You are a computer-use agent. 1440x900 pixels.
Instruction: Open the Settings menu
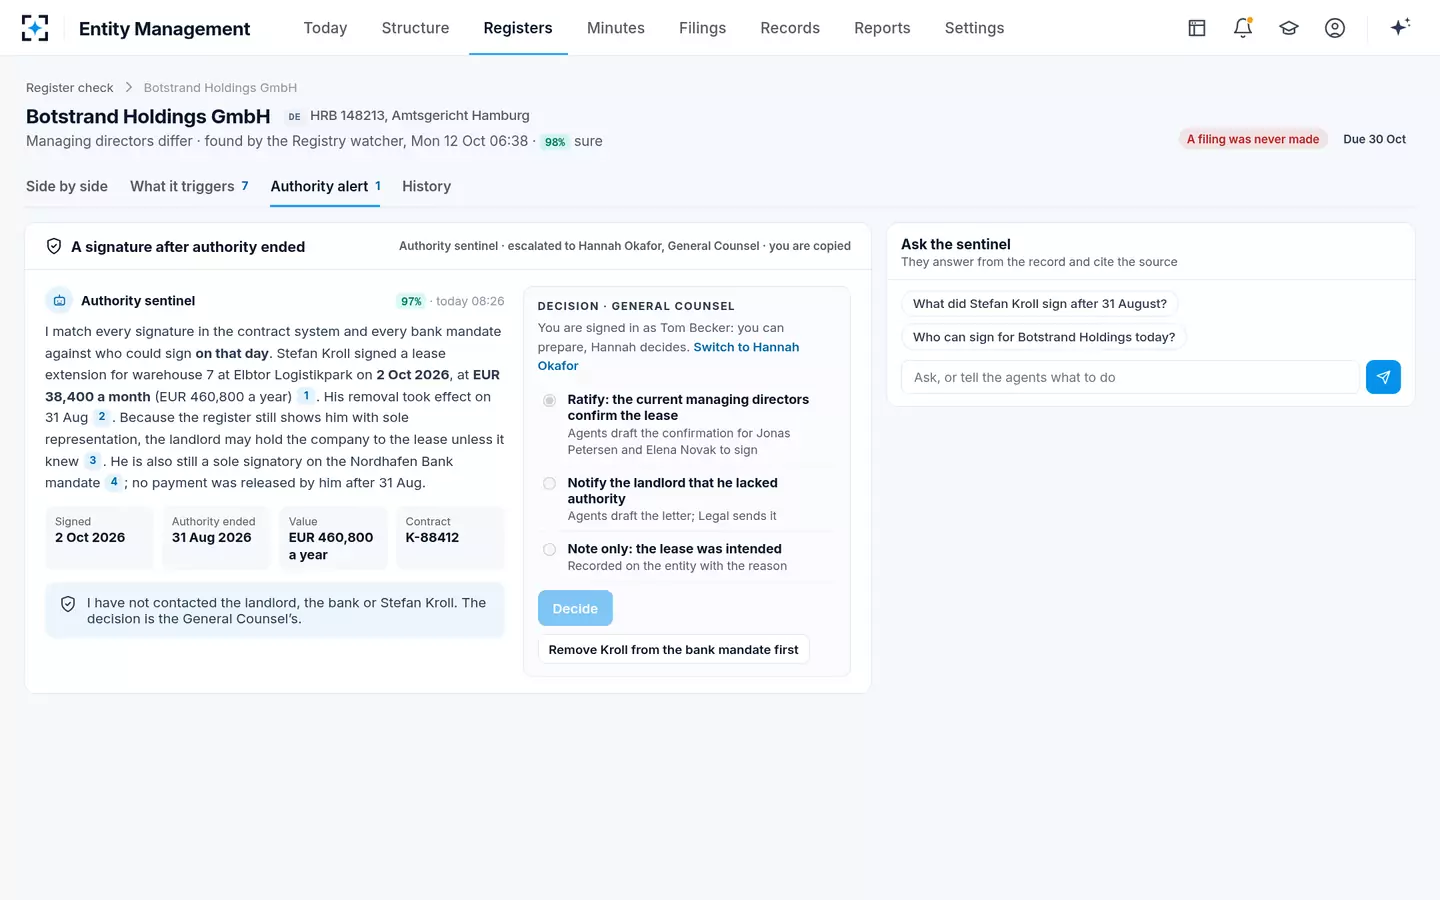(x=974, y=28)
